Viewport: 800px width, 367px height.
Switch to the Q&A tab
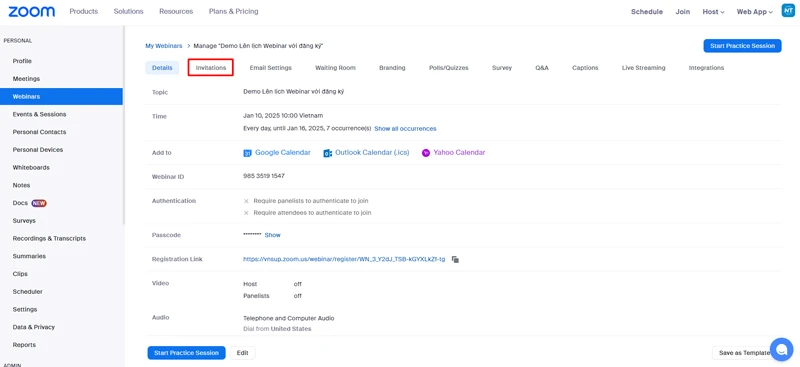(542, 68)
